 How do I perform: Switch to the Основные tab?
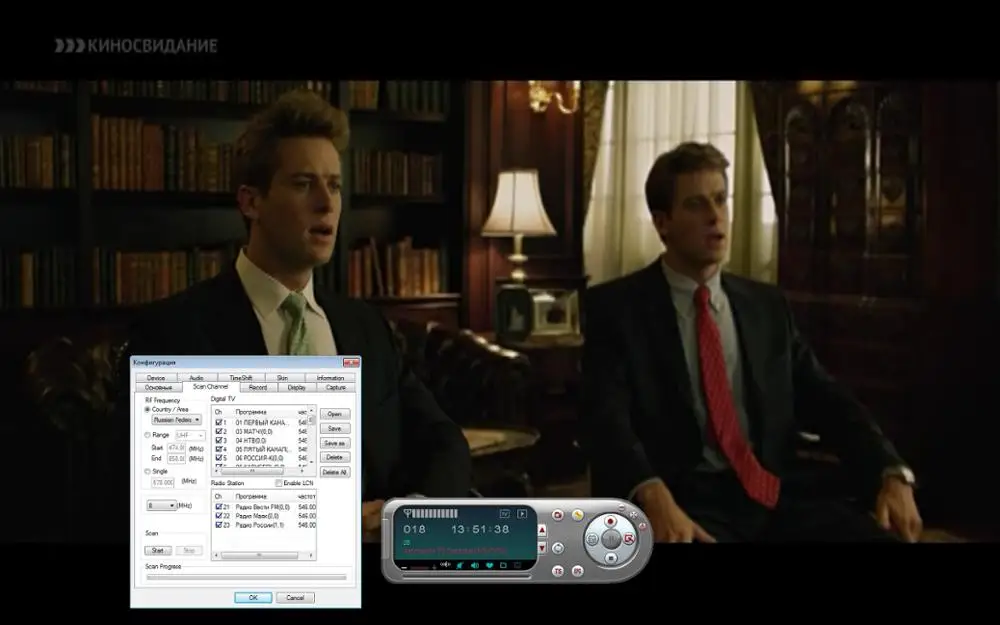pos(159,387)
